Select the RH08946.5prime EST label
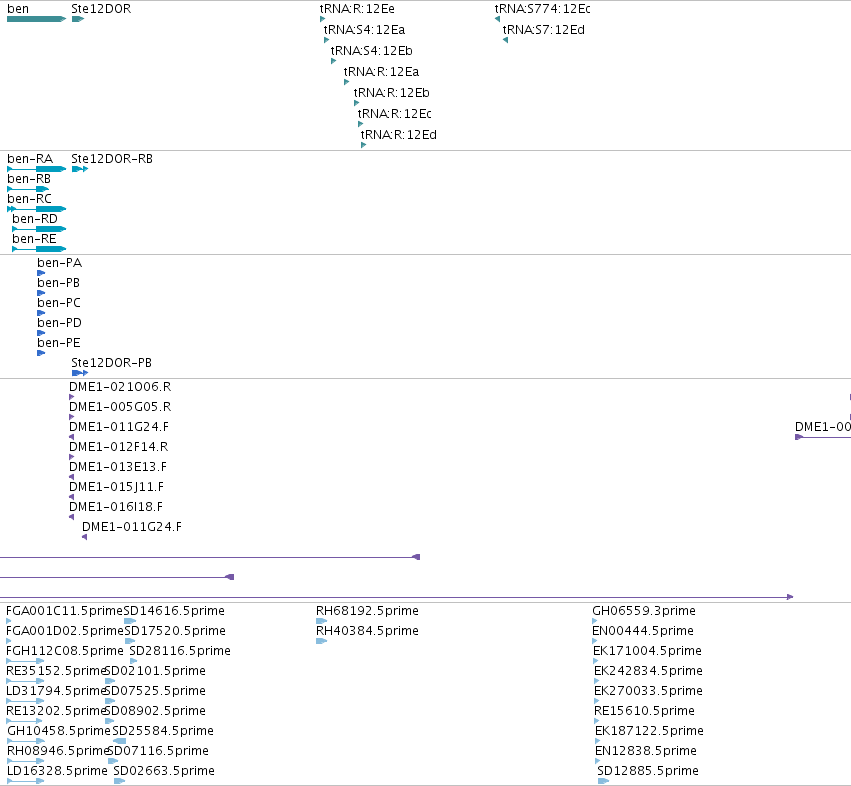Screen dimensions: 851x786 click(58, 751)
